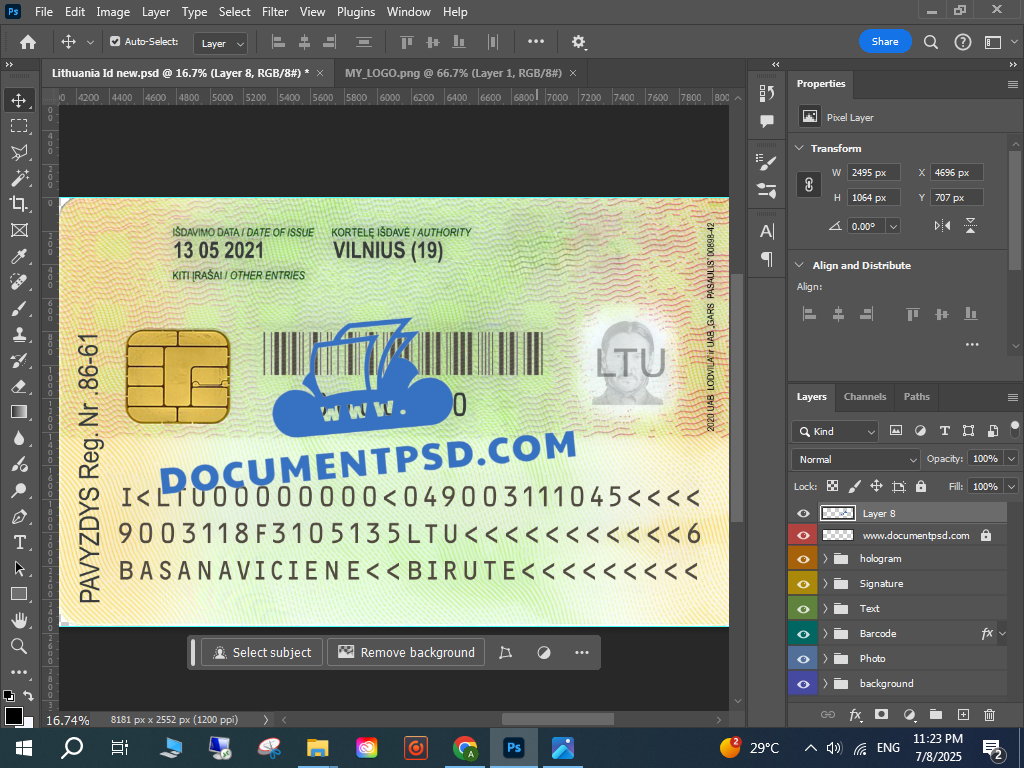Switch to the Paths tab
The height and width of the screenshot is (768, 1024).
(x=916, y=396)
